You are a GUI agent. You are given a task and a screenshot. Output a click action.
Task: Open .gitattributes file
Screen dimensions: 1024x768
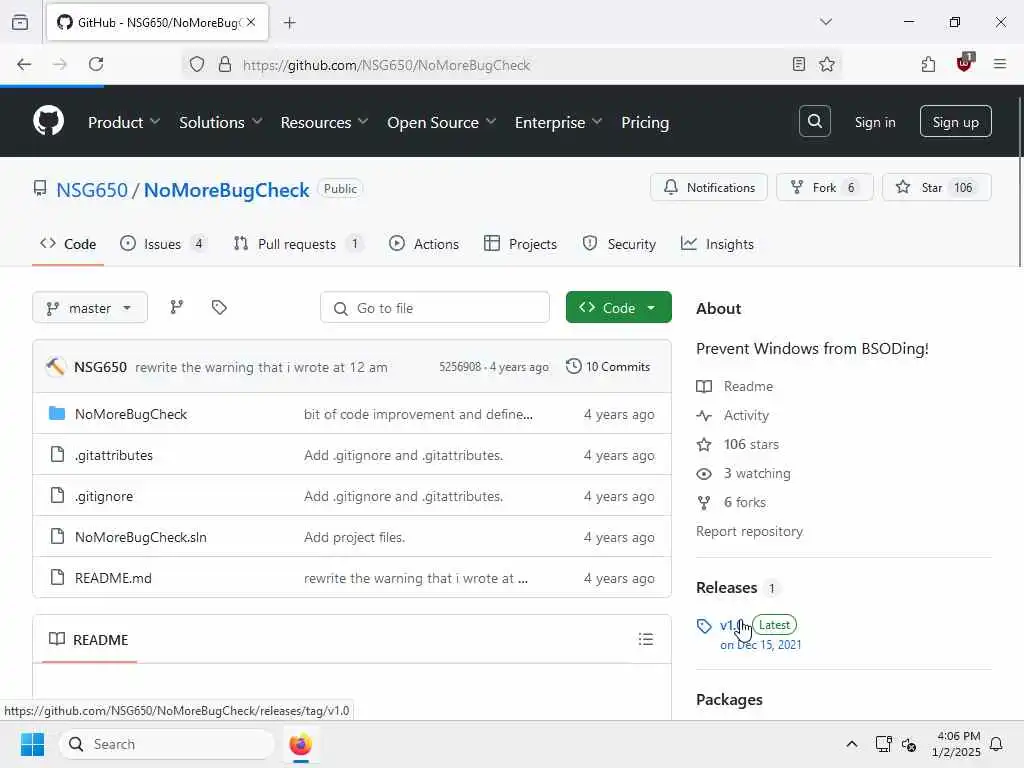(x=114, y=455)
